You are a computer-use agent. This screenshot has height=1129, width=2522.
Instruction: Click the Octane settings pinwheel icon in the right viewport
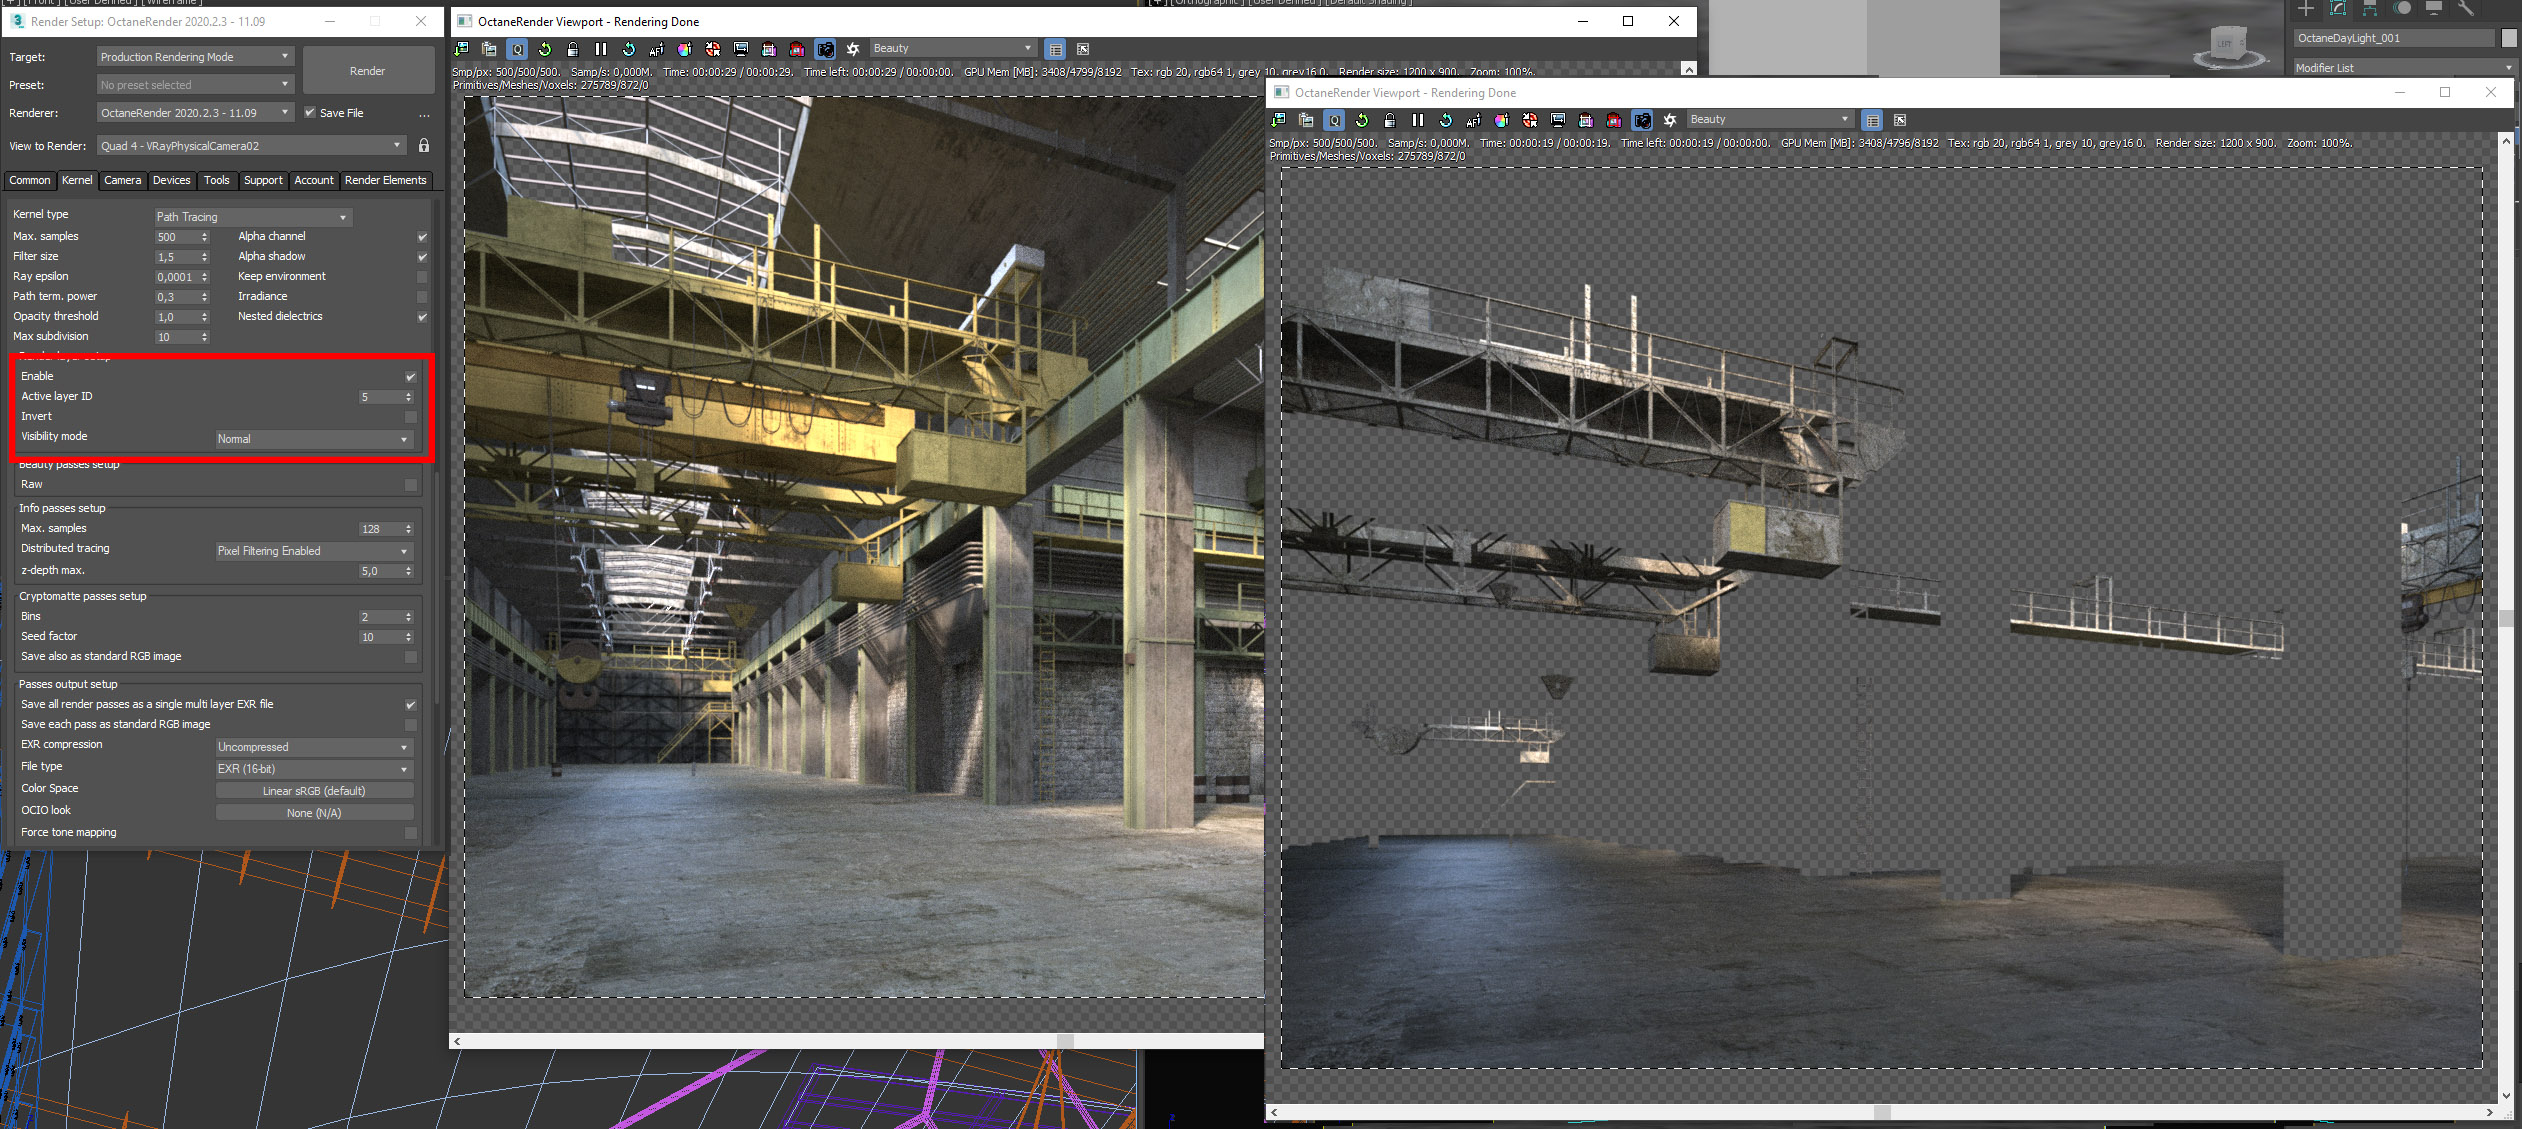tap(1670, 120)
